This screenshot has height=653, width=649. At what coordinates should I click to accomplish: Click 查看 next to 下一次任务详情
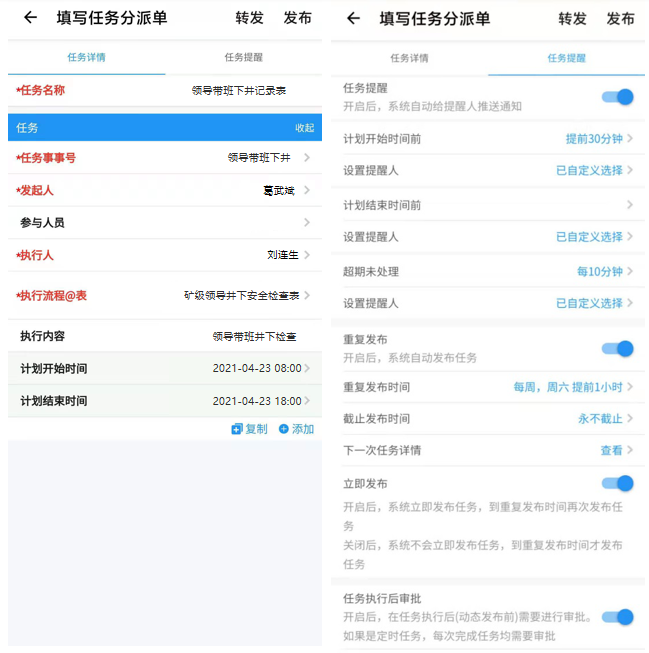click(x=611, y=451)
